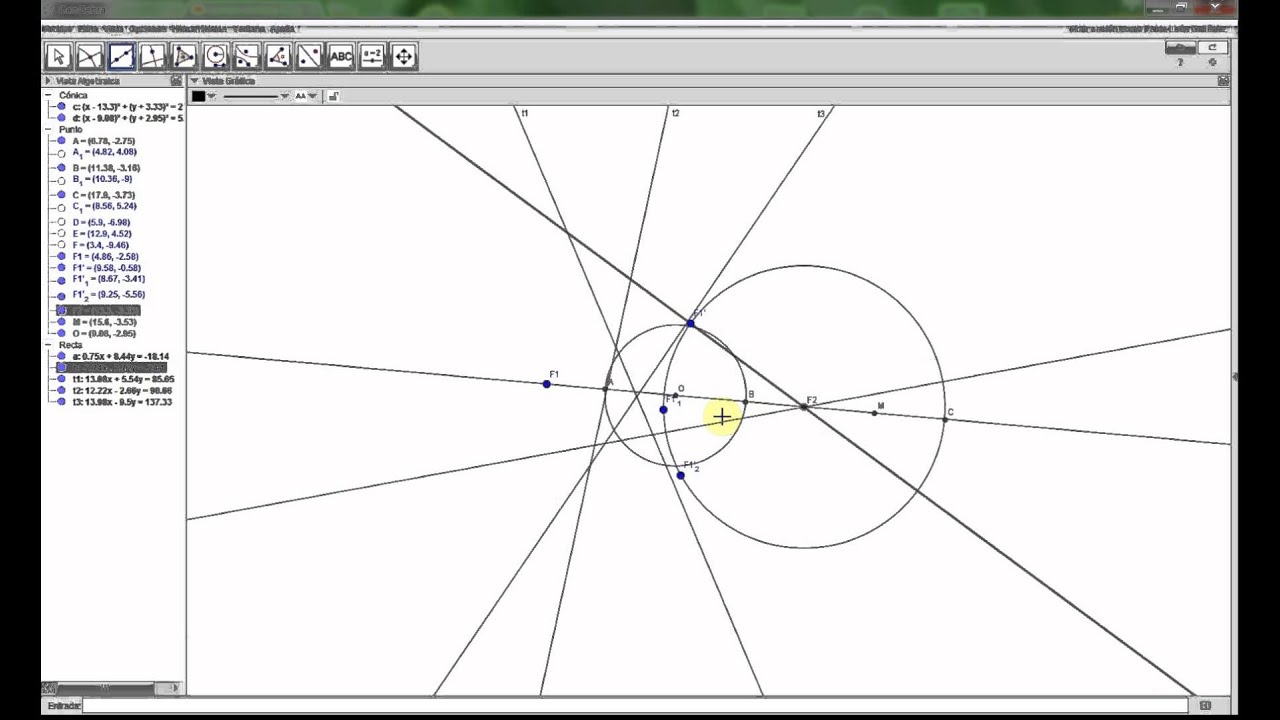Click point F1 on the canvas
Screen dimensions: 1280x720
546,384
